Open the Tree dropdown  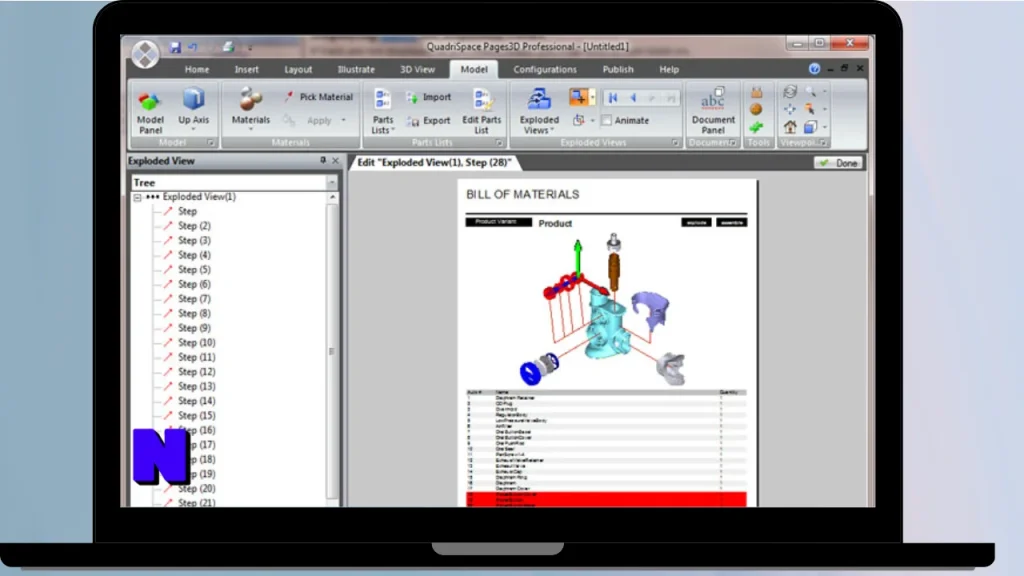coord(332,183)
